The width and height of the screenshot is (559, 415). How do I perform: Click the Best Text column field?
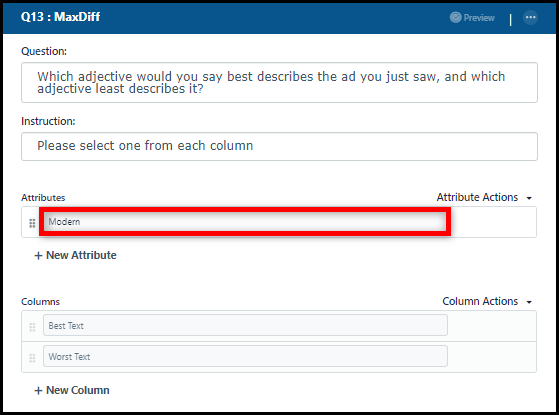pyautogui.click(x=245, y=325)
